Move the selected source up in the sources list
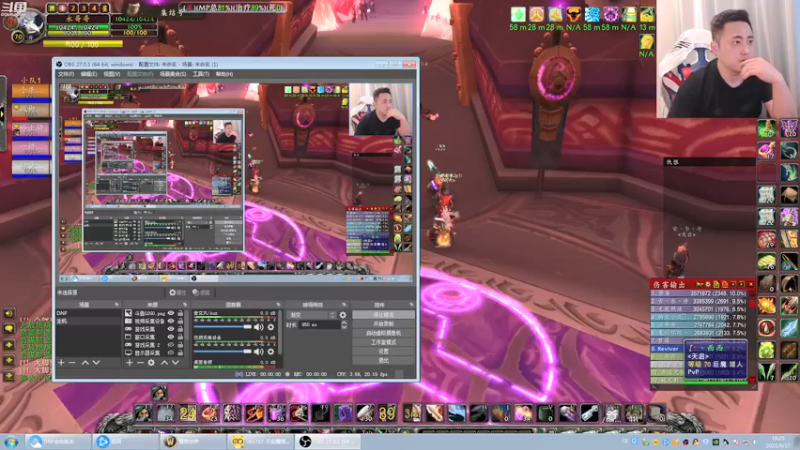Image resolution: width=800 pixels, height=450 pixels. click(164, 362)
